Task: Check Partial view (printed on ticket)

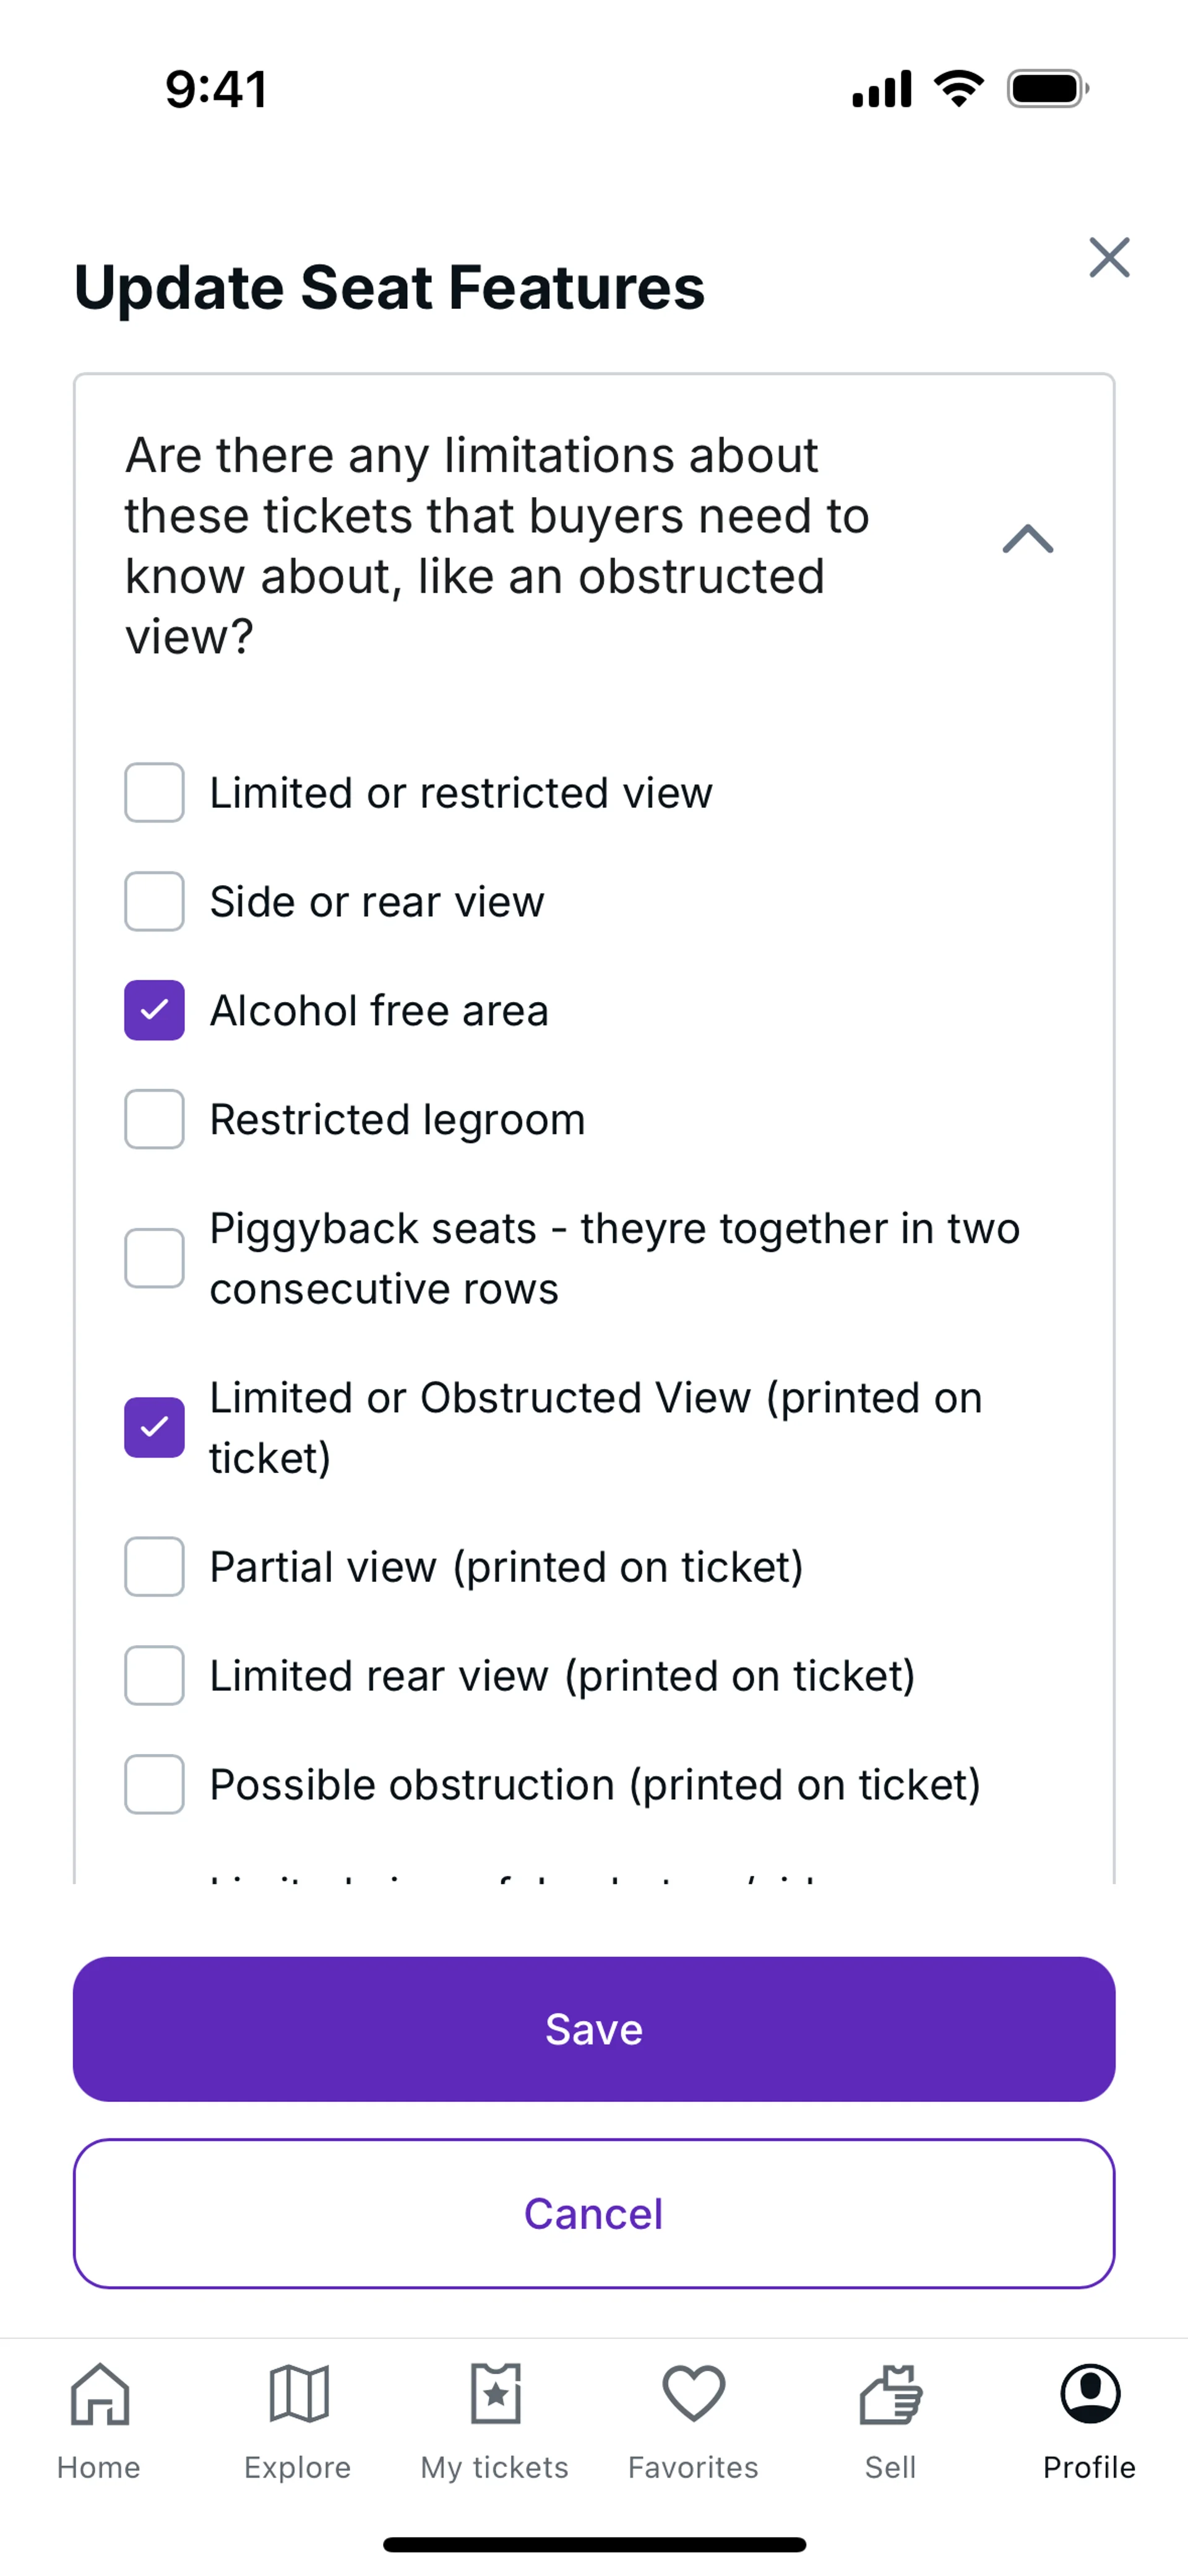Action: (x=154, y=1567)
